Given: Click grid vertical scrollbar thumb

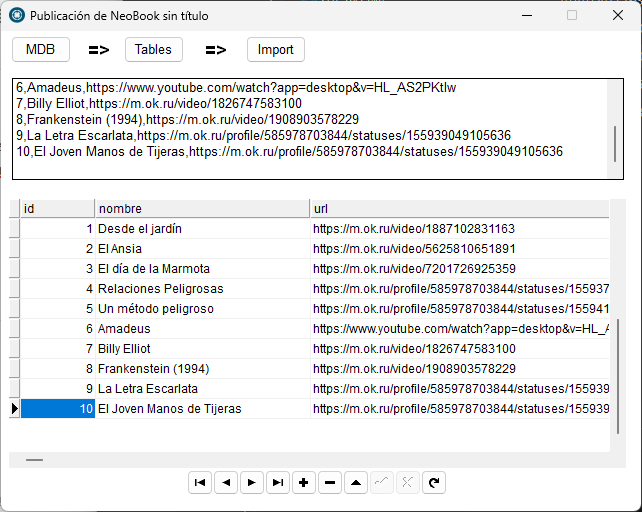Looking at the screenshot, I should [x=618, y=376].
